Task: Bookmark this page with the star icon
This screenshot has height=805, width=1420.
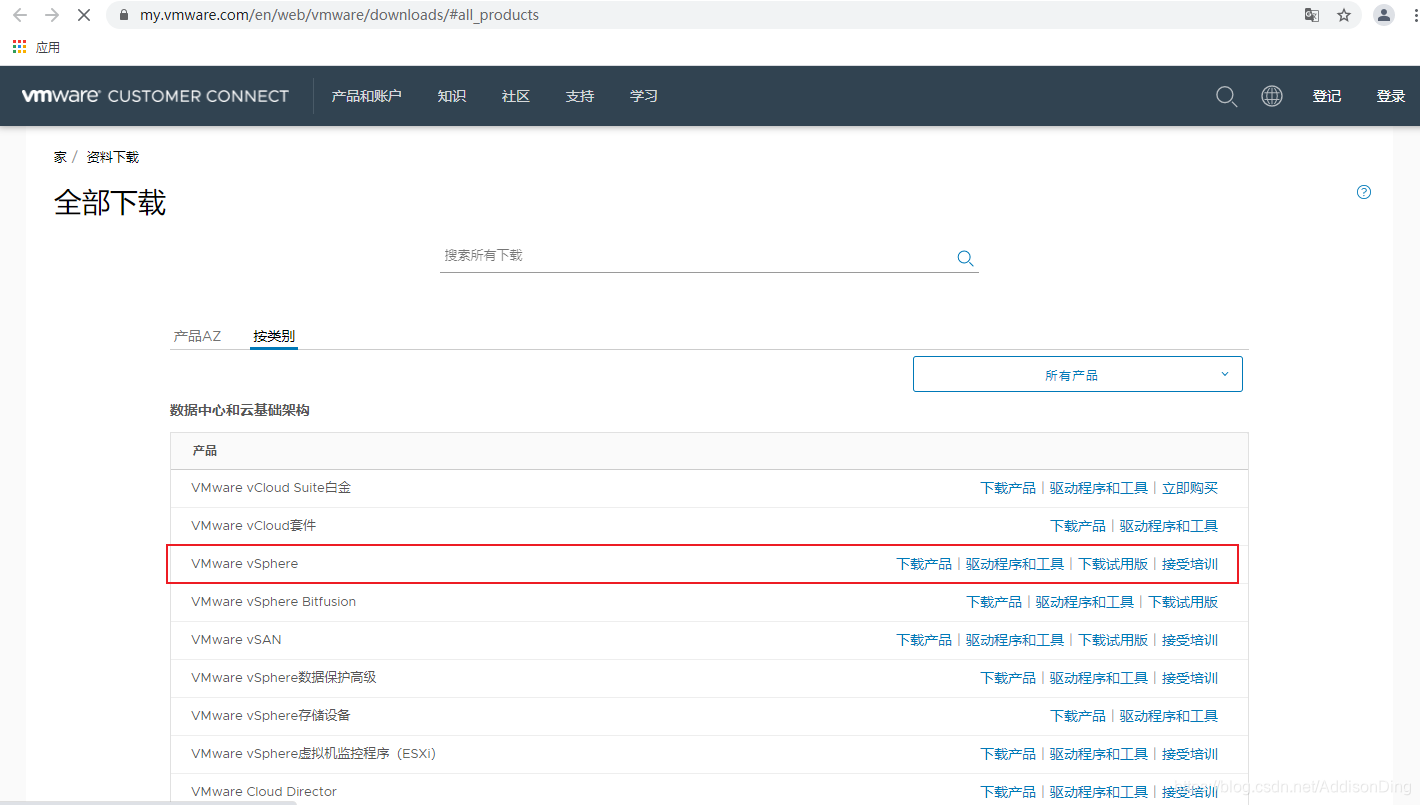Action: click(1344, 15)
